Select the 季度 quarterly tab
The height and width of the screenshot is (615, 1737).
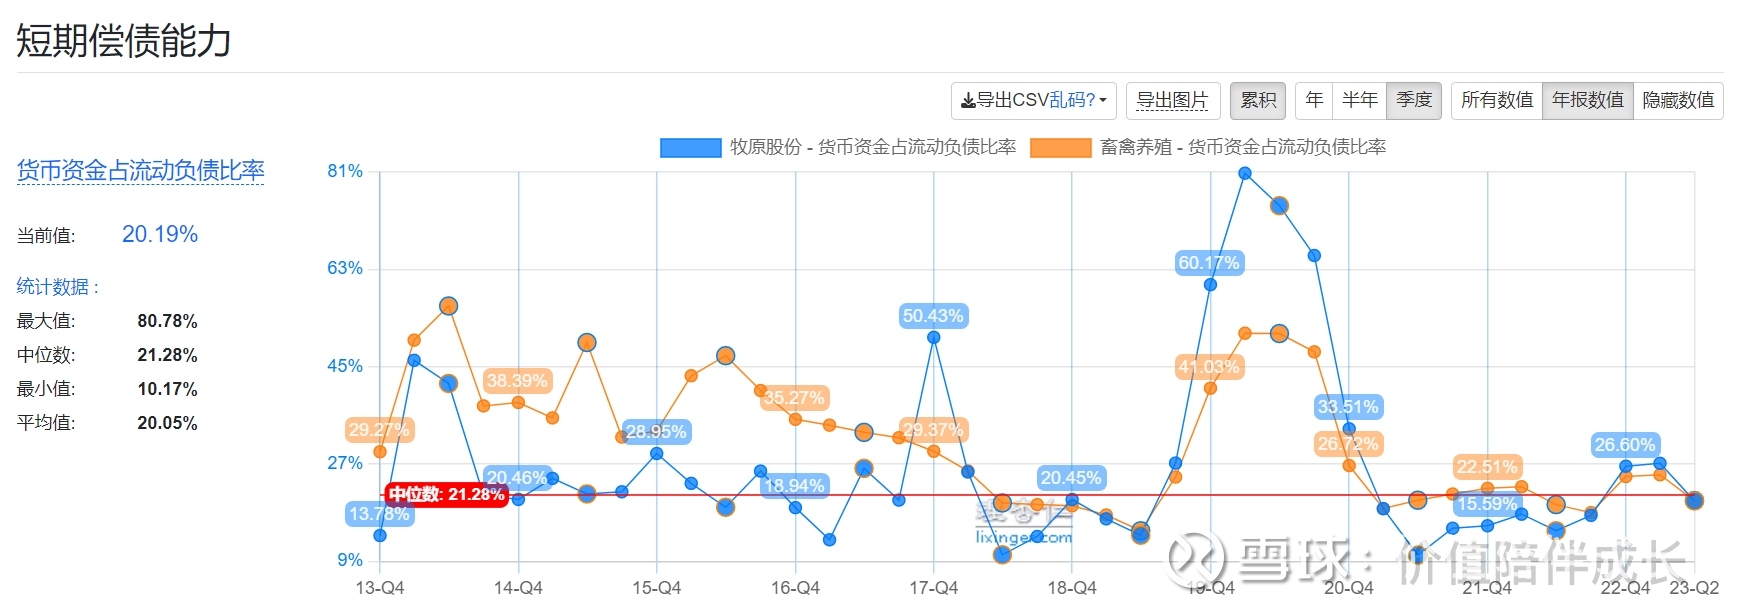1415,100
